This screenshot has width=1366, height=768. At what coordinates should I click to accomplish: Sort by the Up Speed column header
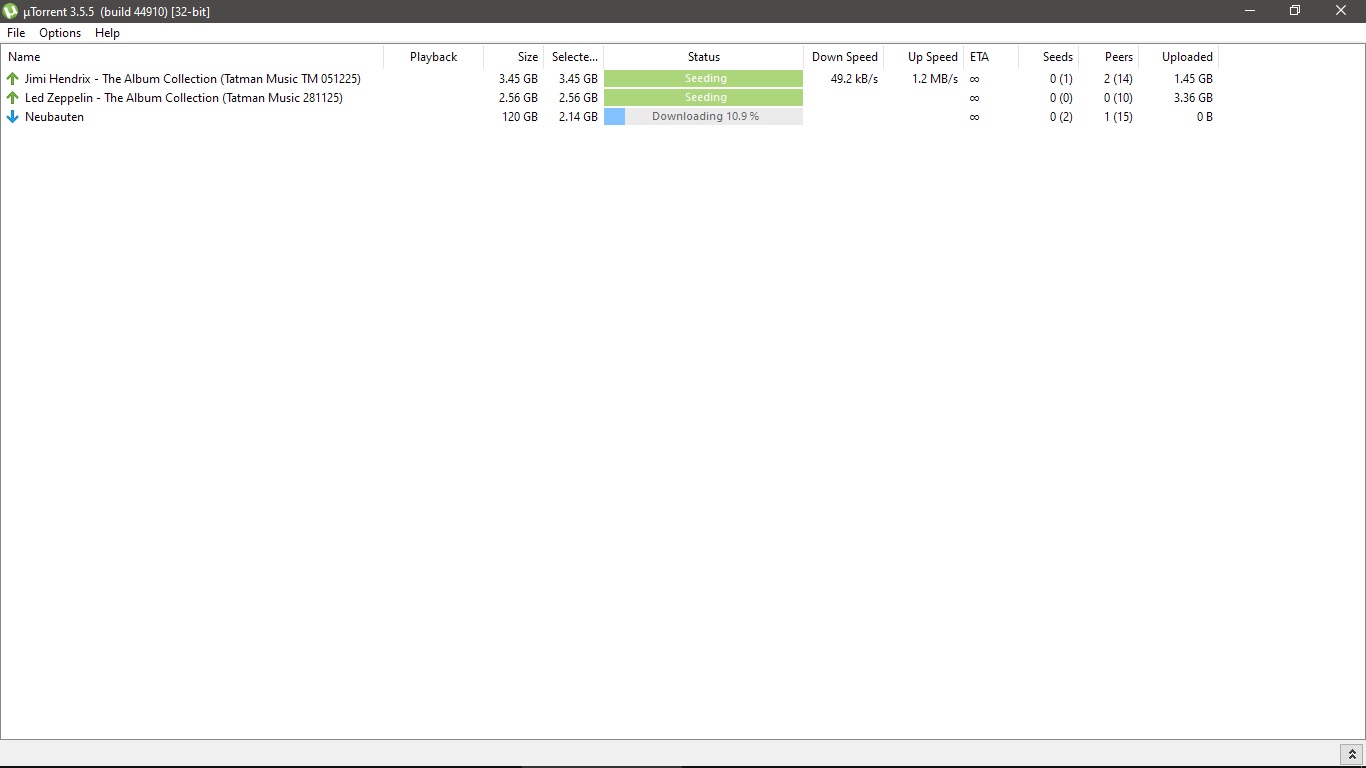(x=923, y=57)
